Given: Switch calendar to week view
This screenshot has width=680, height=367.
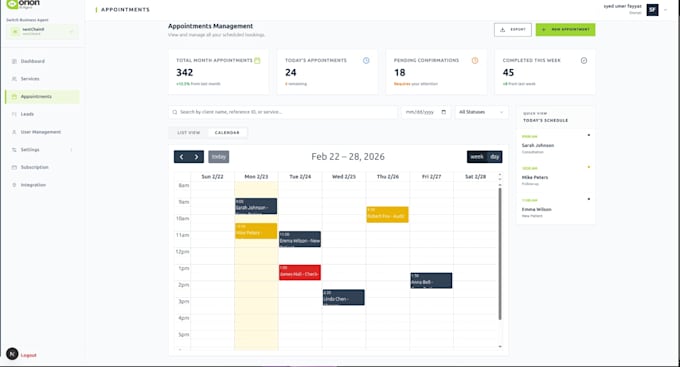Looking at the screenshot, I should 477,157.
